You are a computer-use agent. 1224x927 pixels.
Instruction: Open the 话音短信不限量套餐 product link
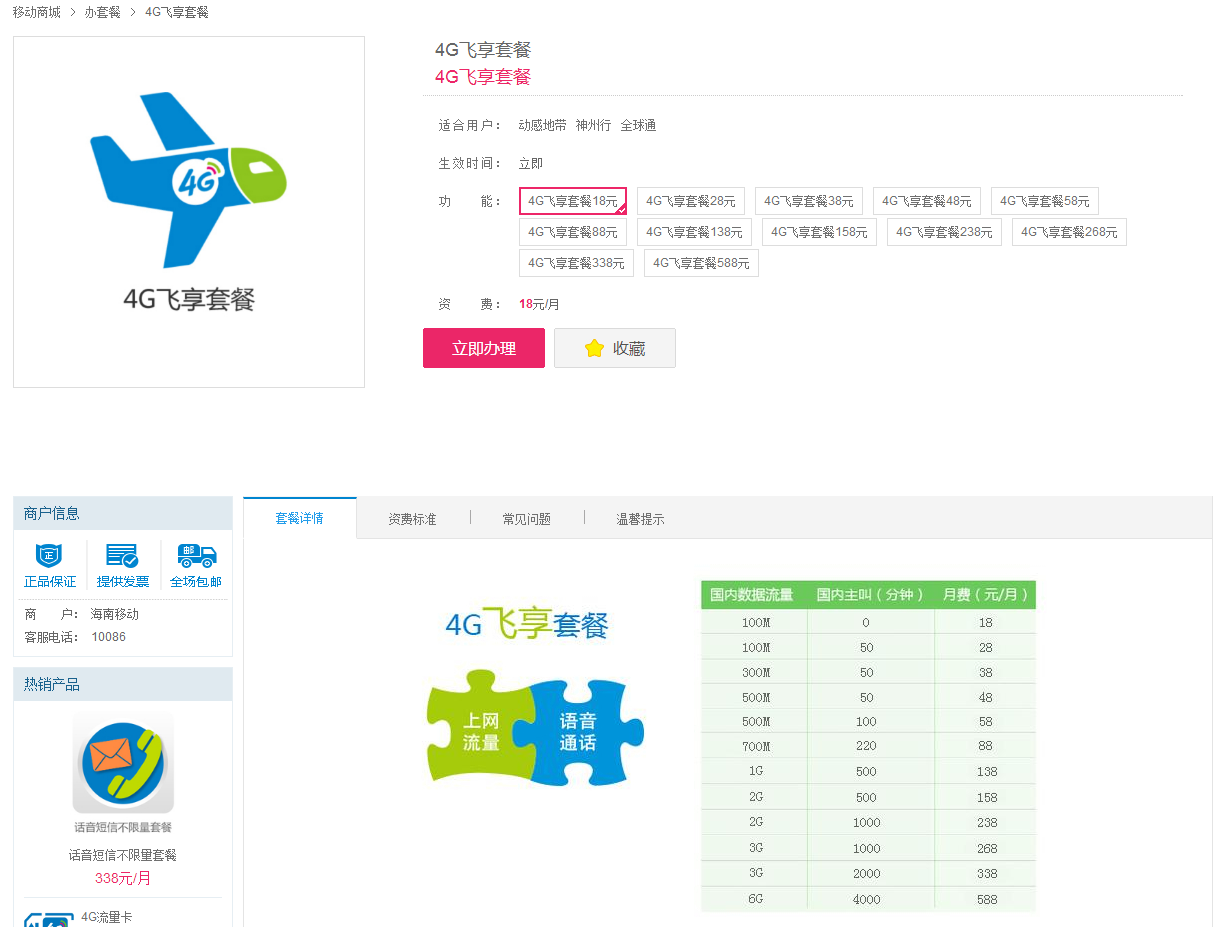click(x=123, y=855)
